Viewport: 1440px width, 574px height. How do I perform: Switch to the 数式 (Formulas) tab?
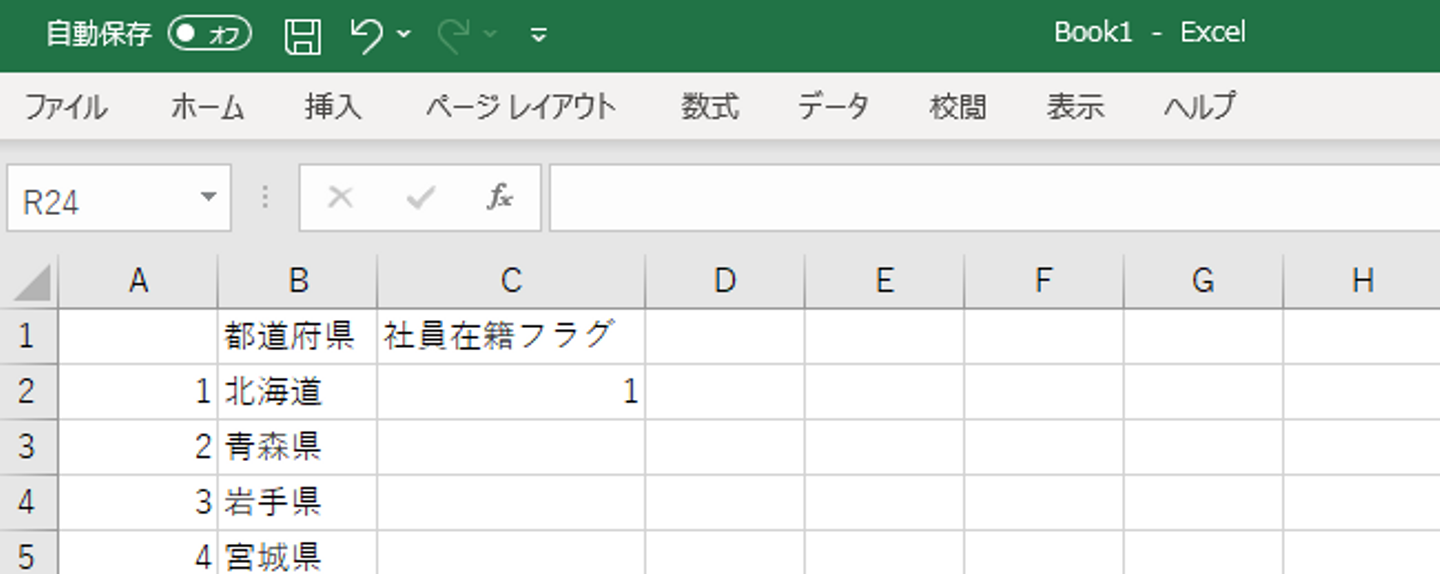710,106
